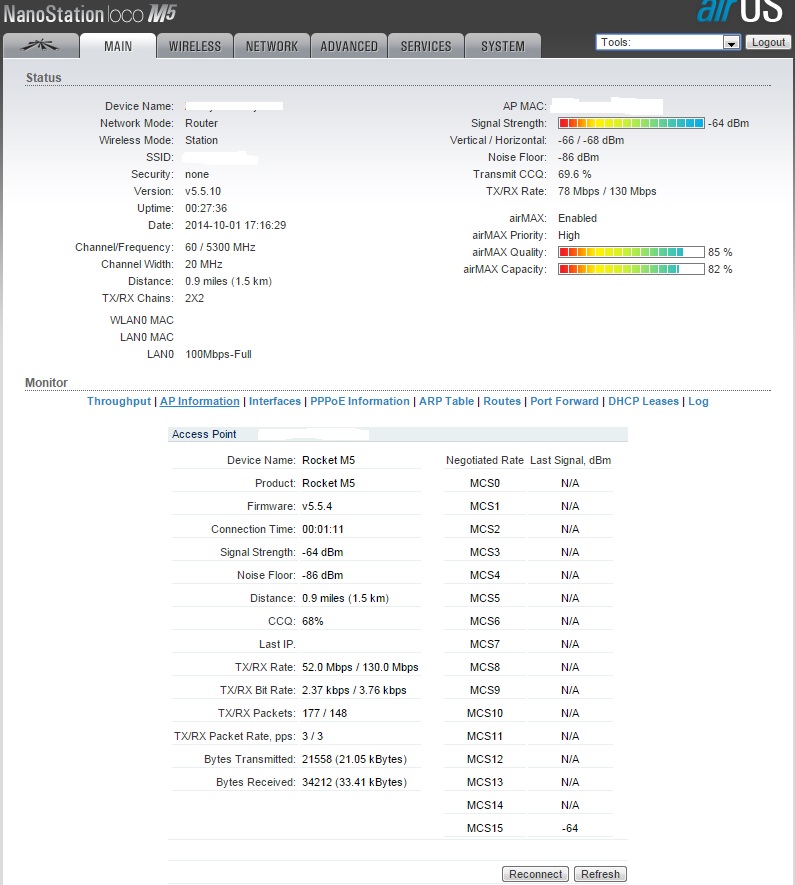Click the Noise Floor -86 dBm in Status
Image resolution: width=795 pixels, height=885 pixels.
[578, 157]
